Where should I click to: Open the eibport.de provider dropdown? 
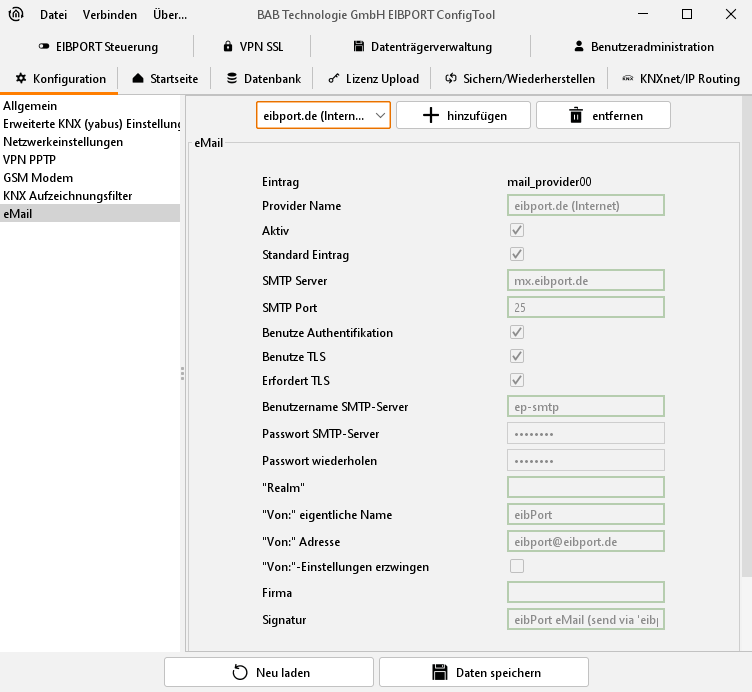(323, 116)
